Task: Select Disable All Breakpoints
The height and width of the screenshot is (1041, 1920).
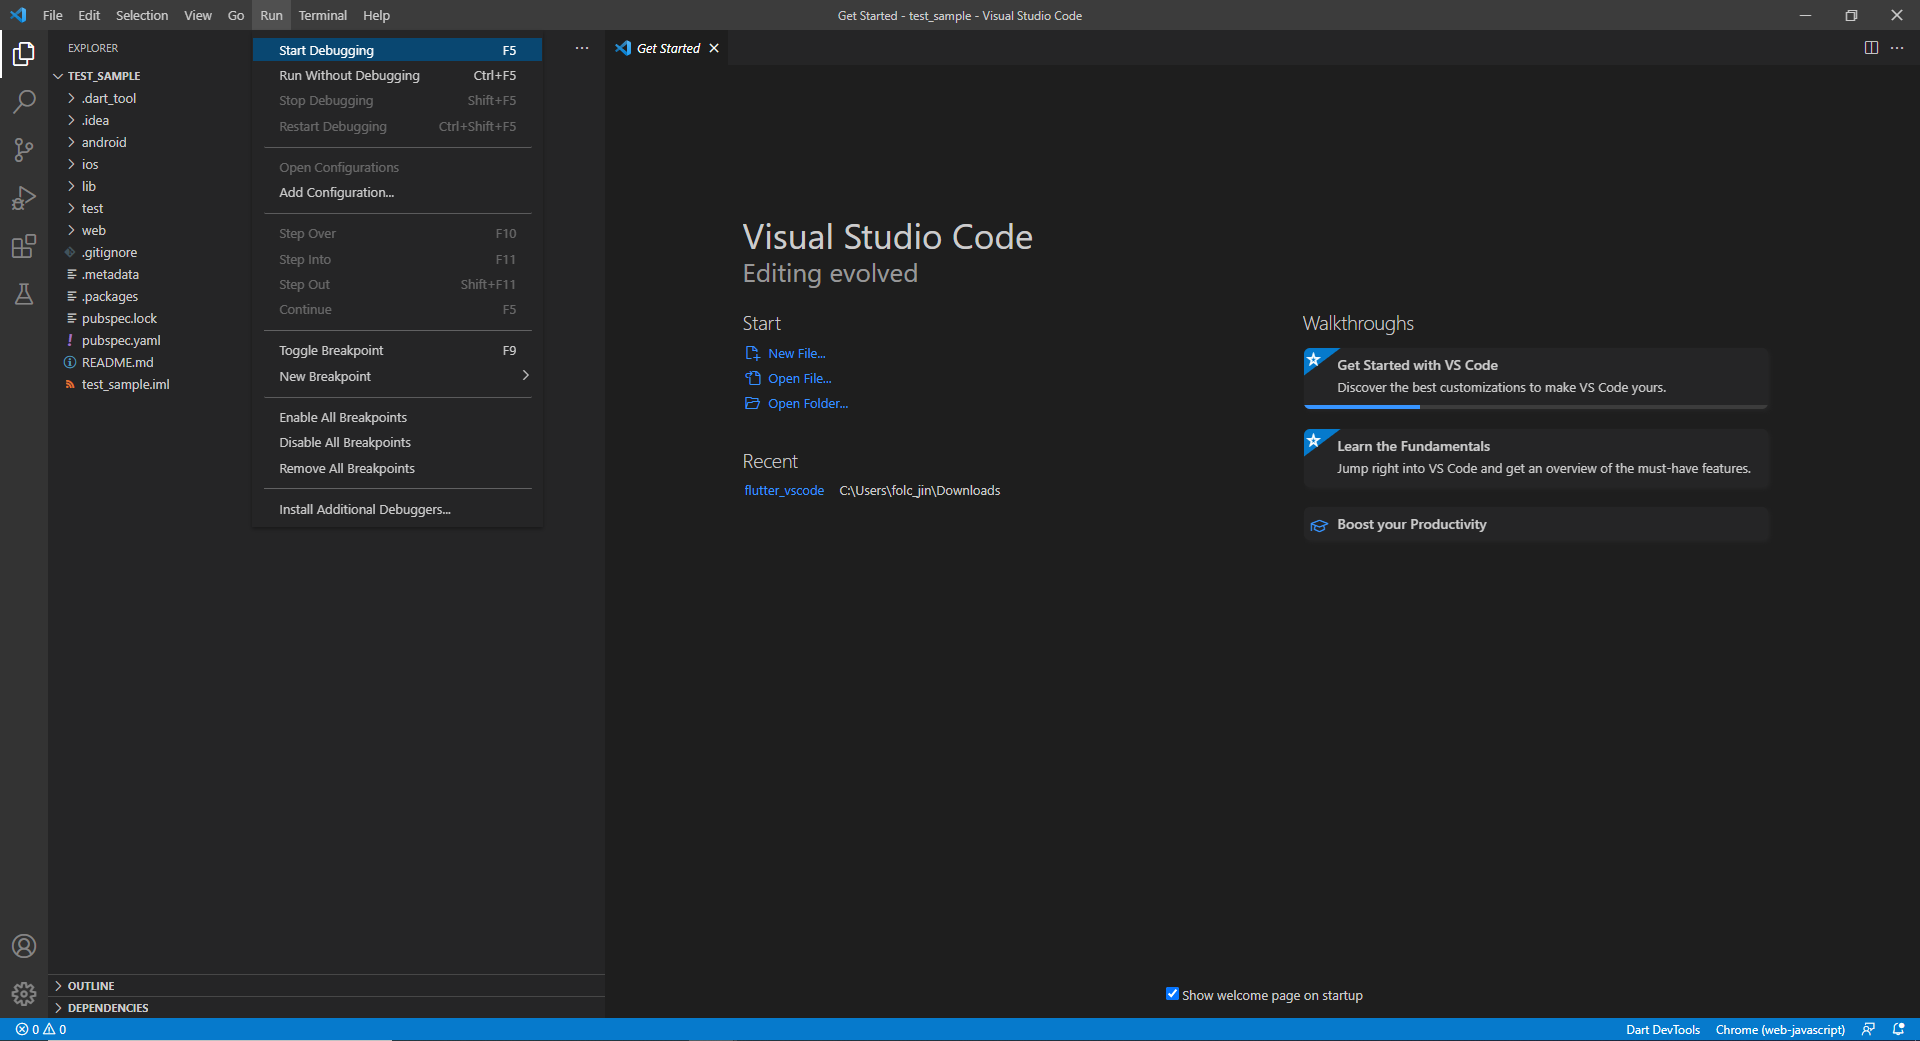Action: point(398,442)
